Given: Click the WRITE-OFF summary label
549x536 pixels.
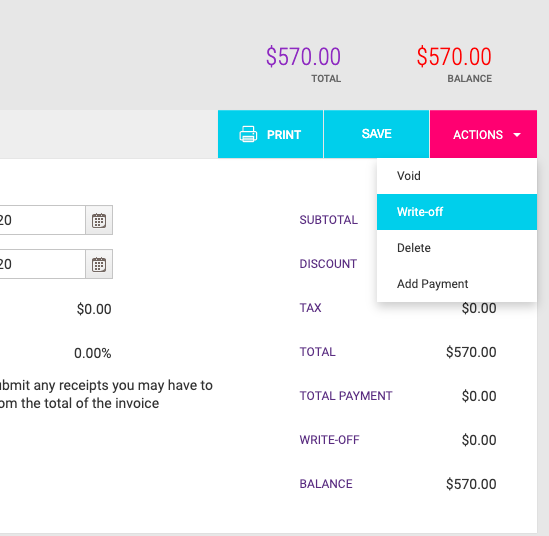Looking at the screenshot, I should click(329, 440).
